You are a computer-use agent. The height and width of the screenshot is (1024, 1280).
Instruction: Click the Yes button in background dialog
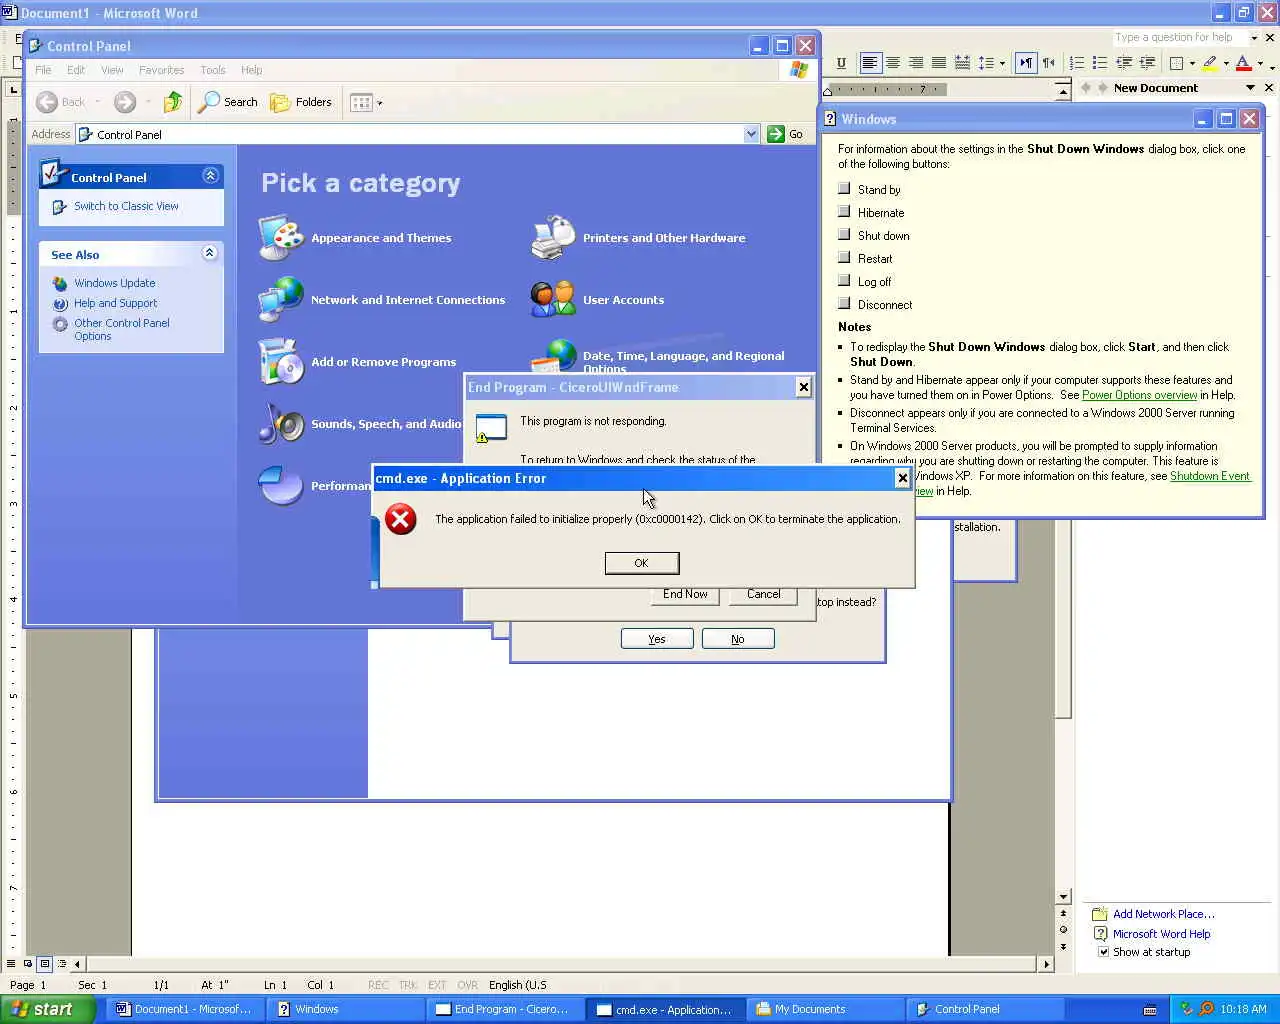point(657,639)
